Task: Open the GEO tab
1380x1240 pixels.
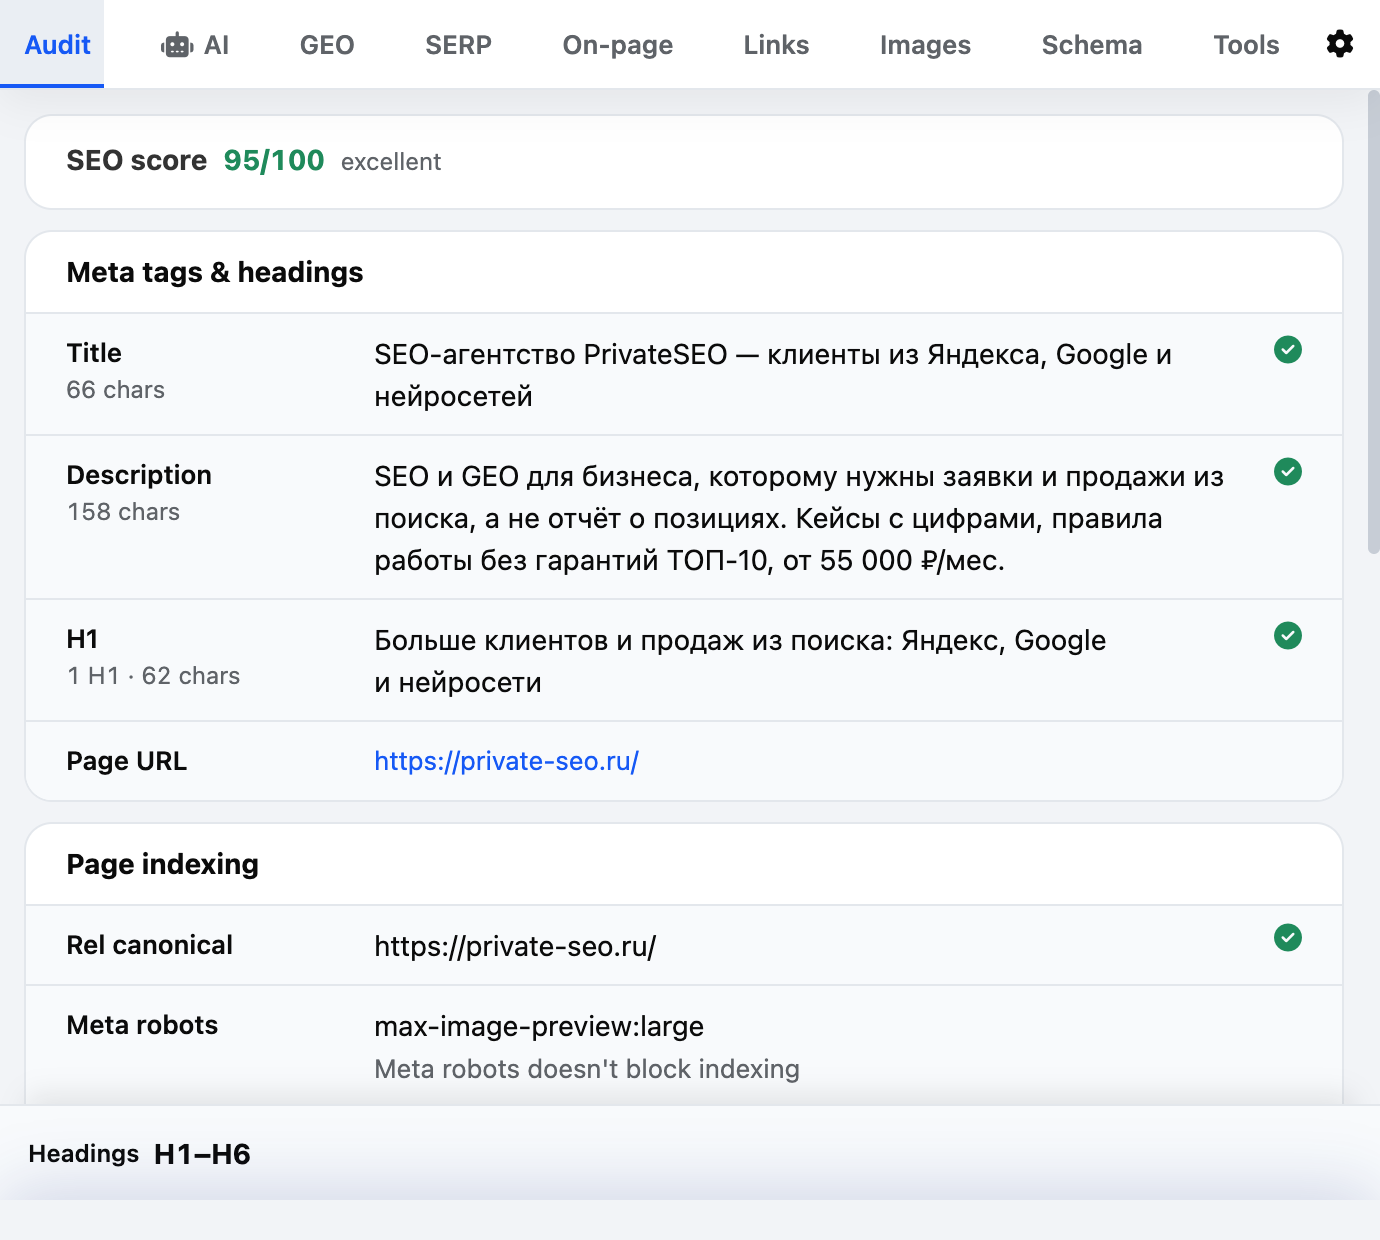Action: tap(327, 45)
